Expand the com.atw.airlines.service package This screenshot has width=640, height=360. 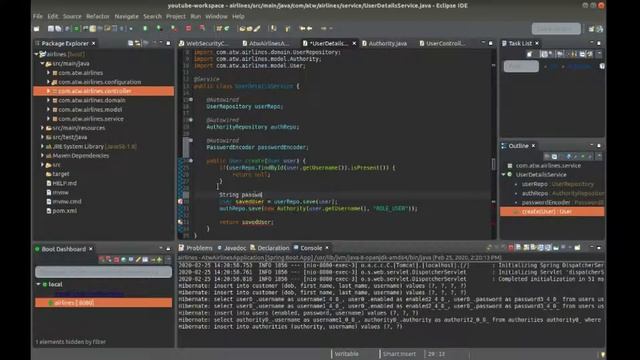pyautogui.click(x=48, y=119)
